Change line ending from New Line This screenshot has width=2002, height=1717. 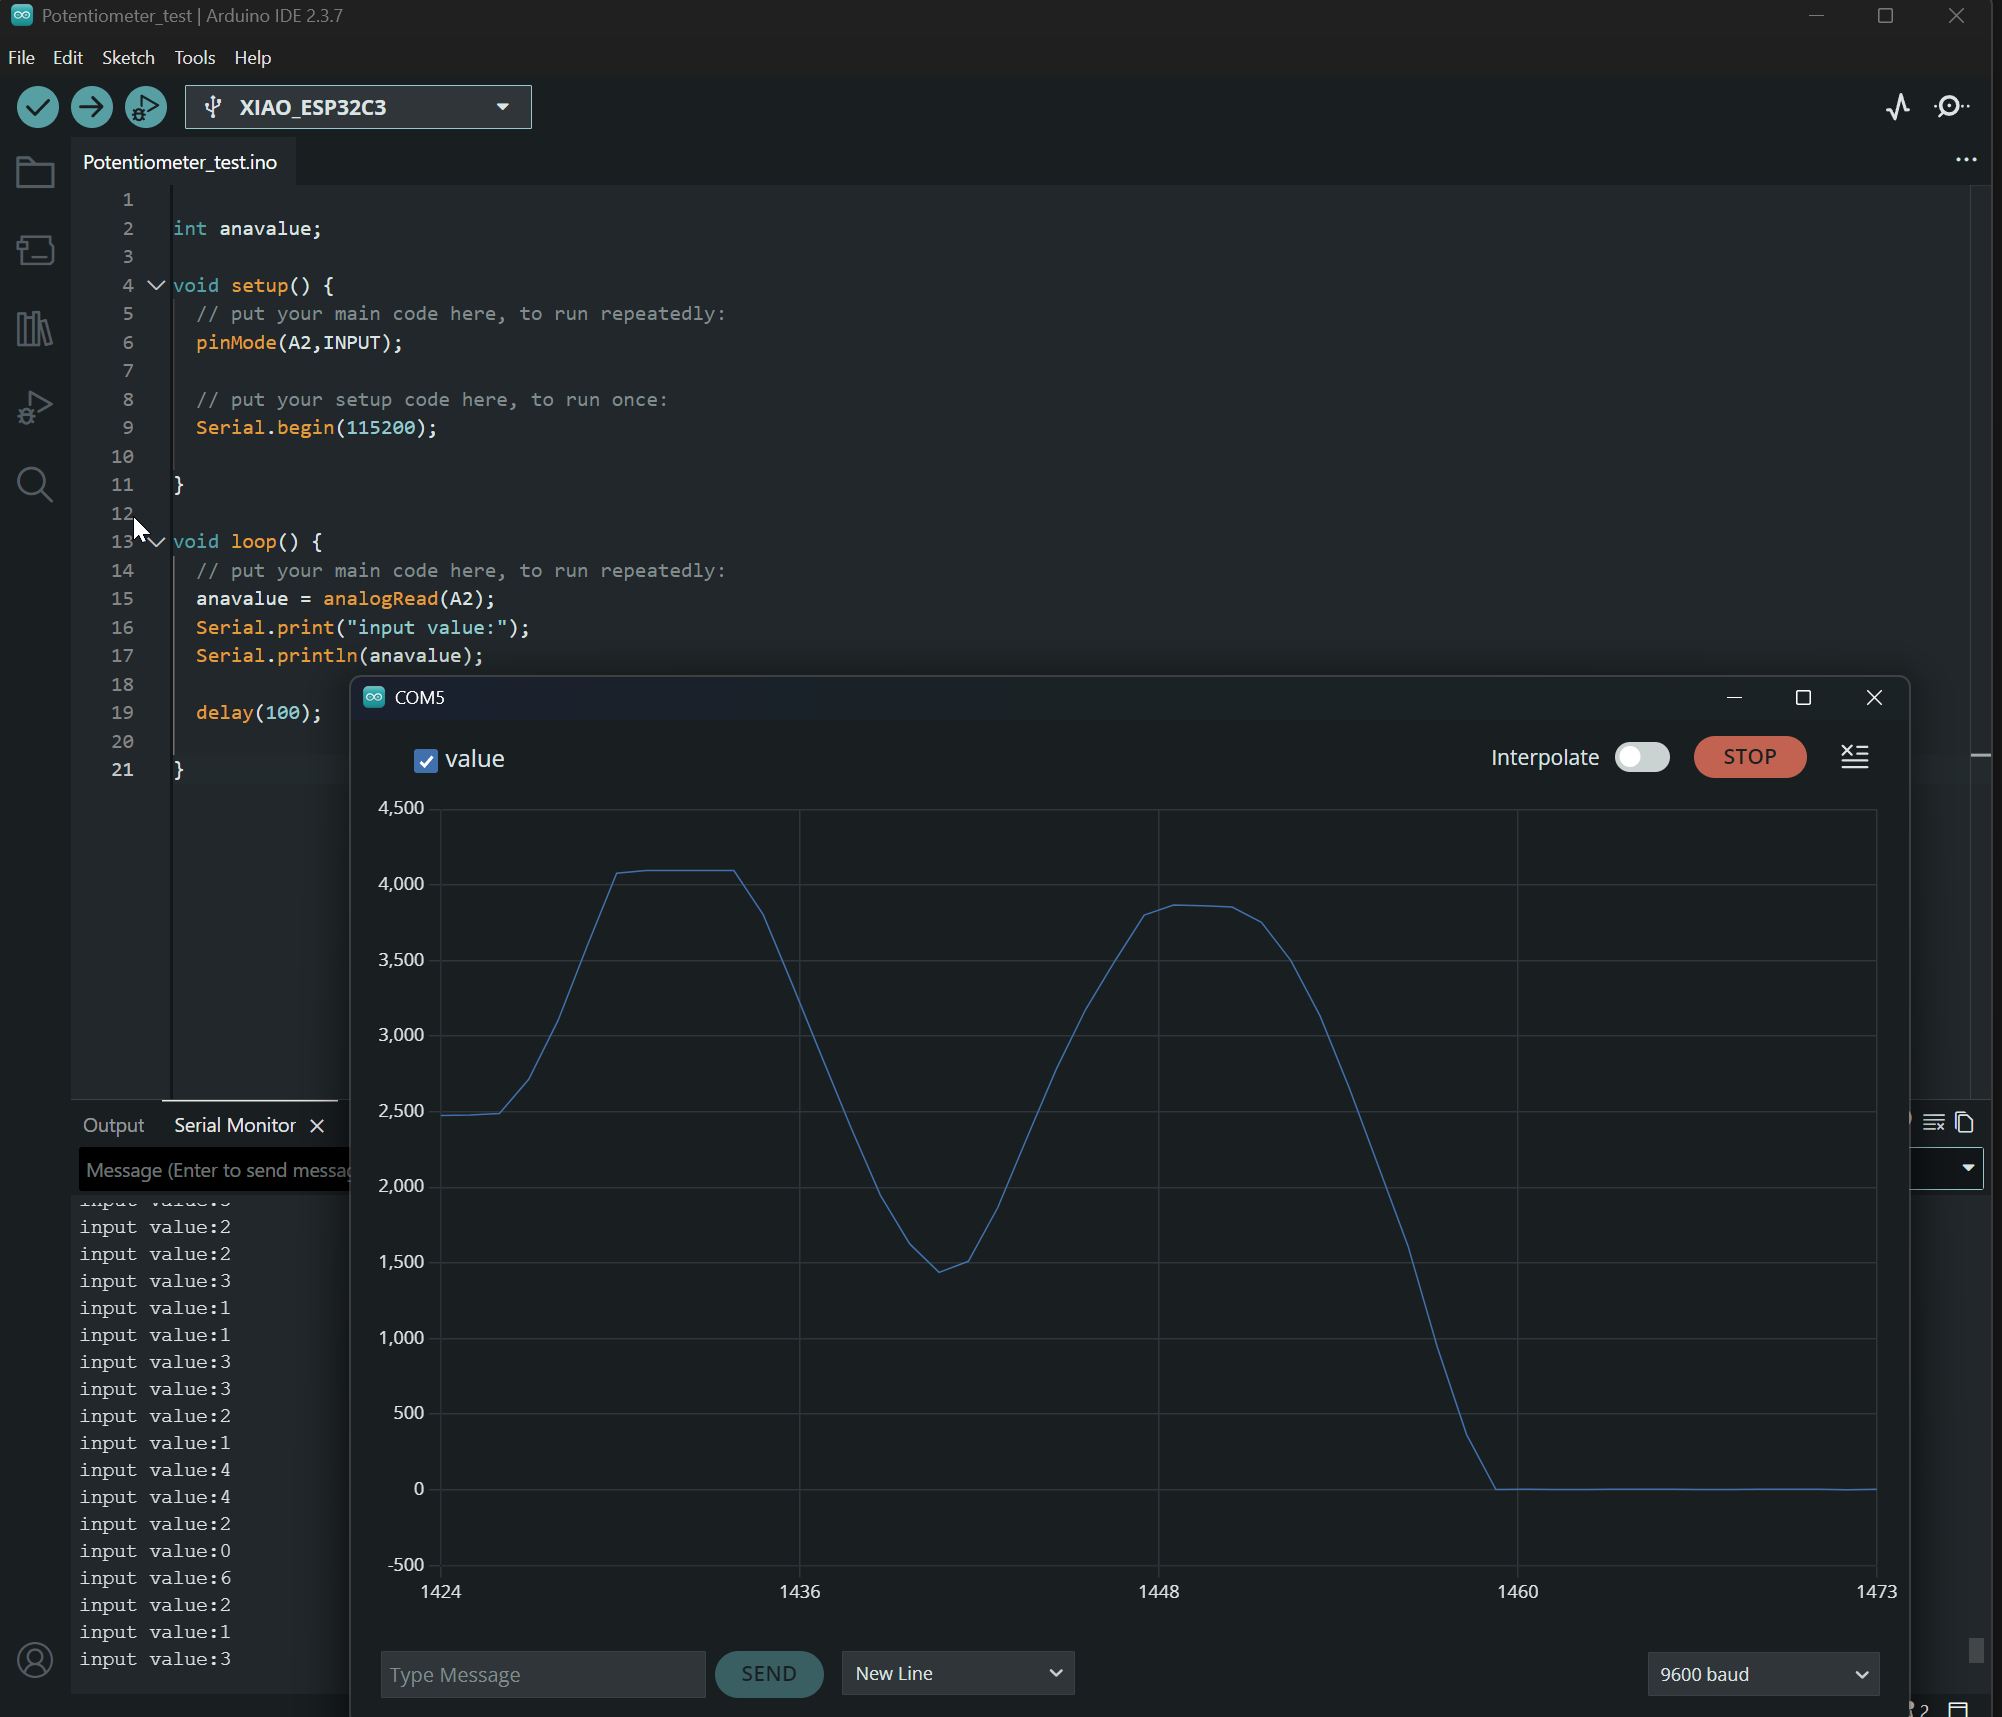coord(956,1673)
